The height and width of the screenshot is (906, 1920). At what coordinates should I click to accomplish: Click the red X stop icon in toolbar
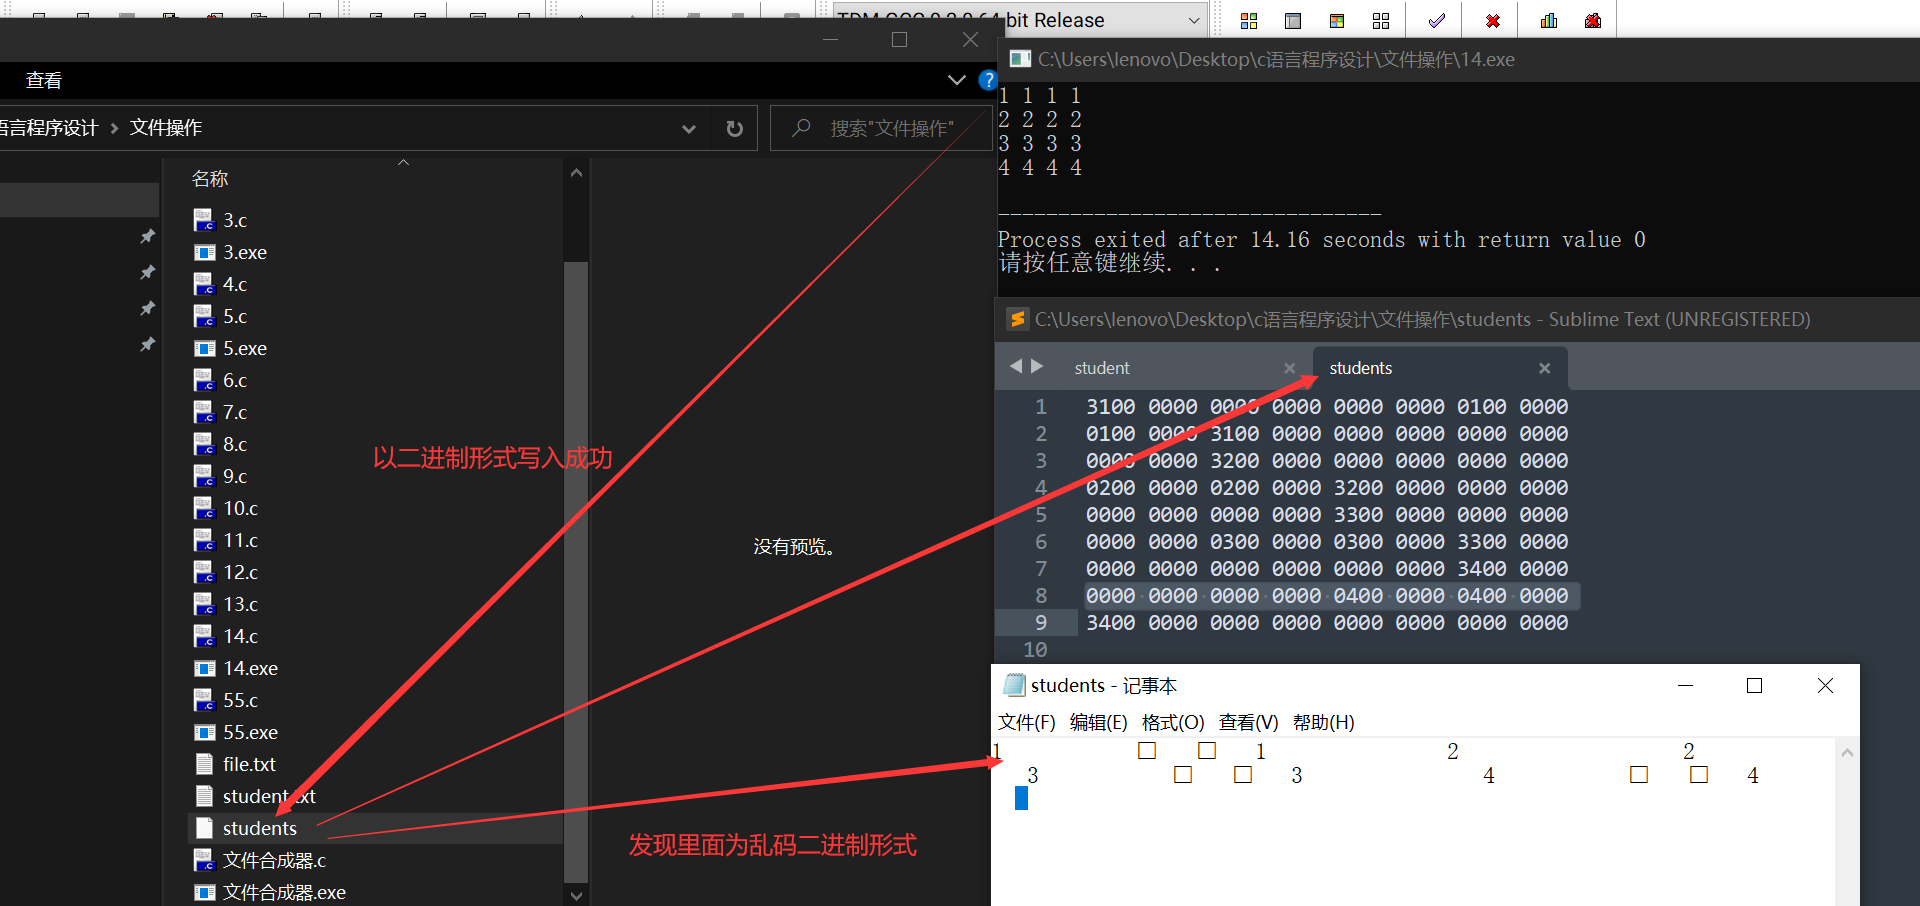[1493, 20]
